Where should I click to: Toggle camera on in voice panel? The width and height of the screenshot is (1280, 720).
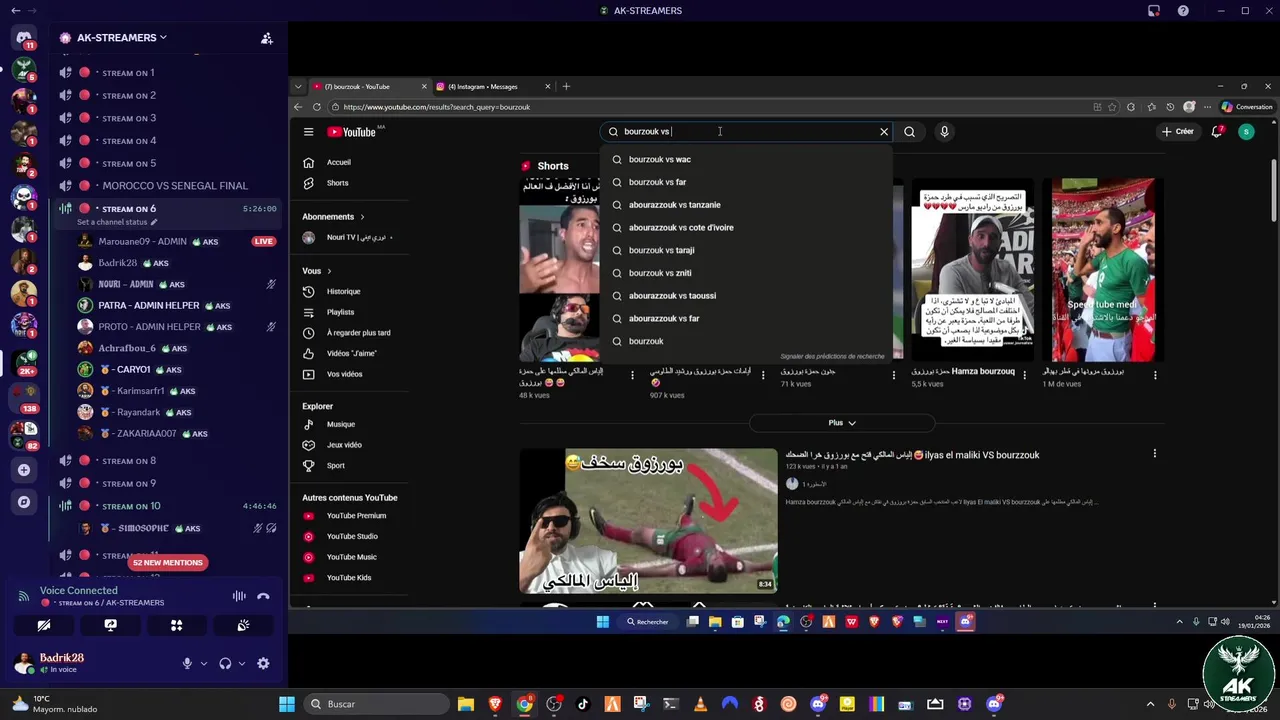[44, 625]
